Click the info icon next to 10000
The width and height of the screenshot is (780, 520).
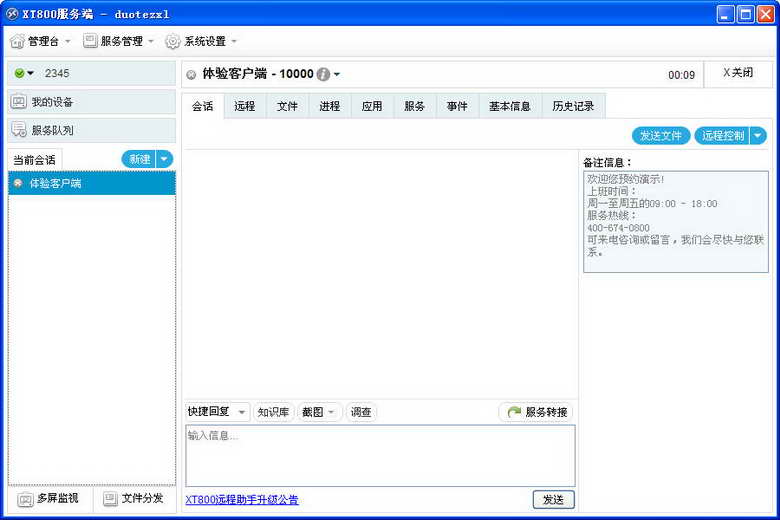(x=323, y=75)
